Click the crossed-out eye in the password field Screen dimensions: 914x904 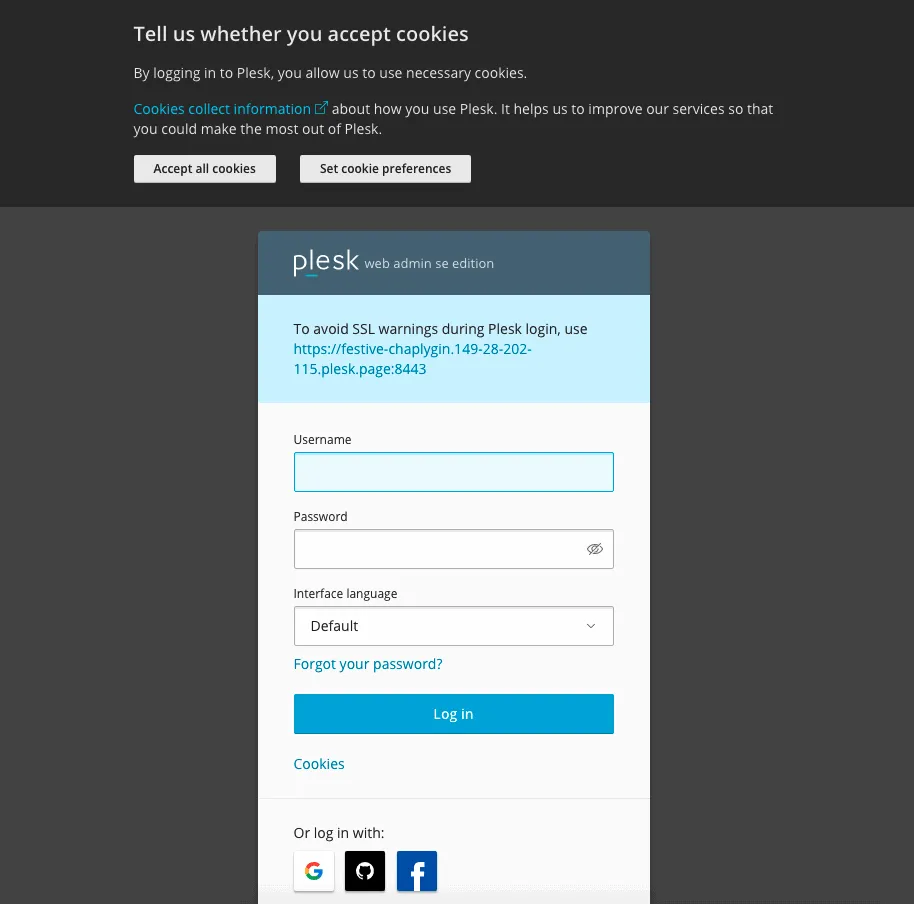pos(594,548)
